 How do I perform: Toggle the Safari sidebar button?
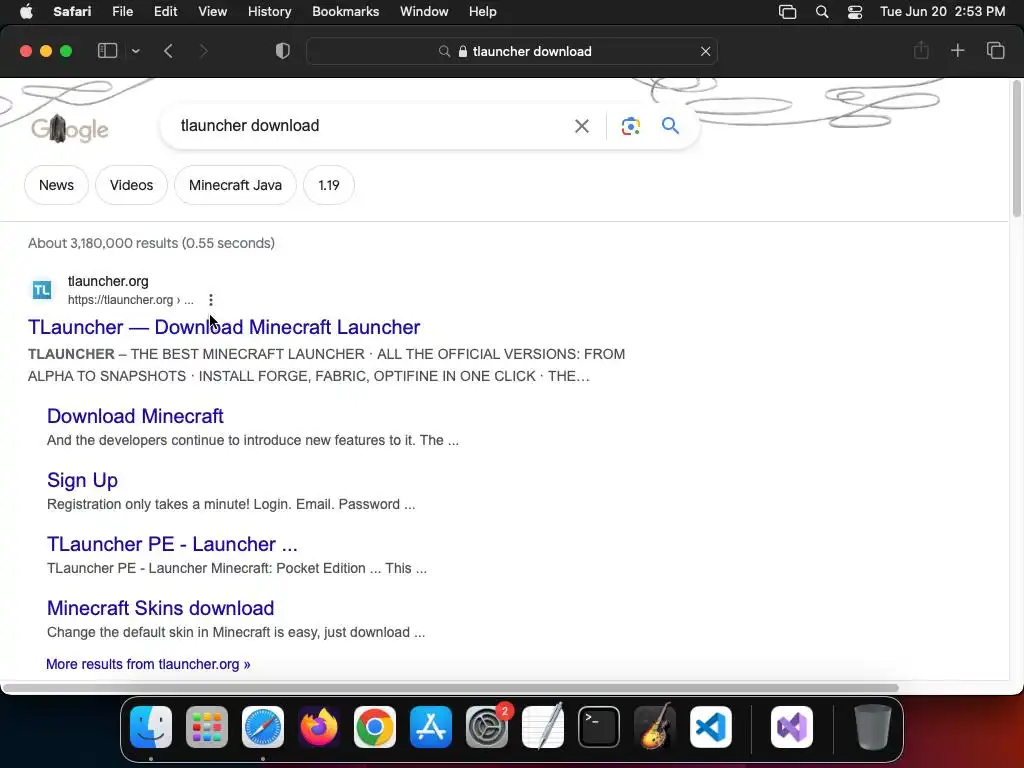(x=107, y=51)
